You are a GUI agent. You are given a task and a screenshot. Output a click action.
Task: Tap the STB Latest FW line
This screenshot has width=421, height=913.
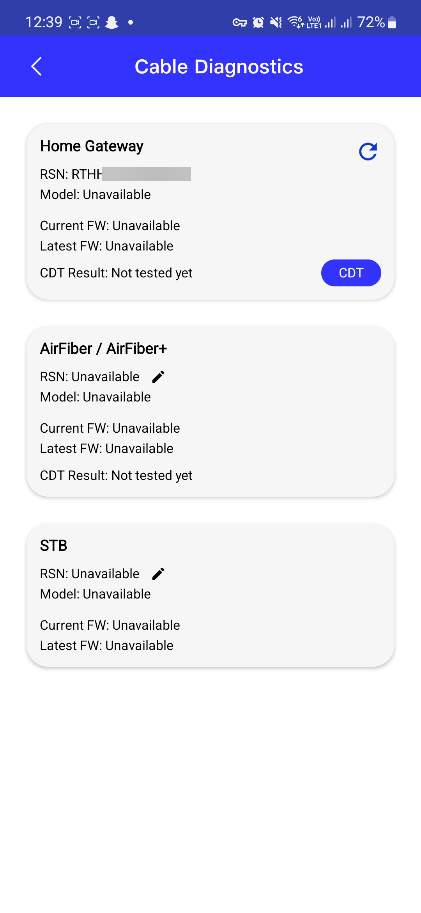click(107, 645)
